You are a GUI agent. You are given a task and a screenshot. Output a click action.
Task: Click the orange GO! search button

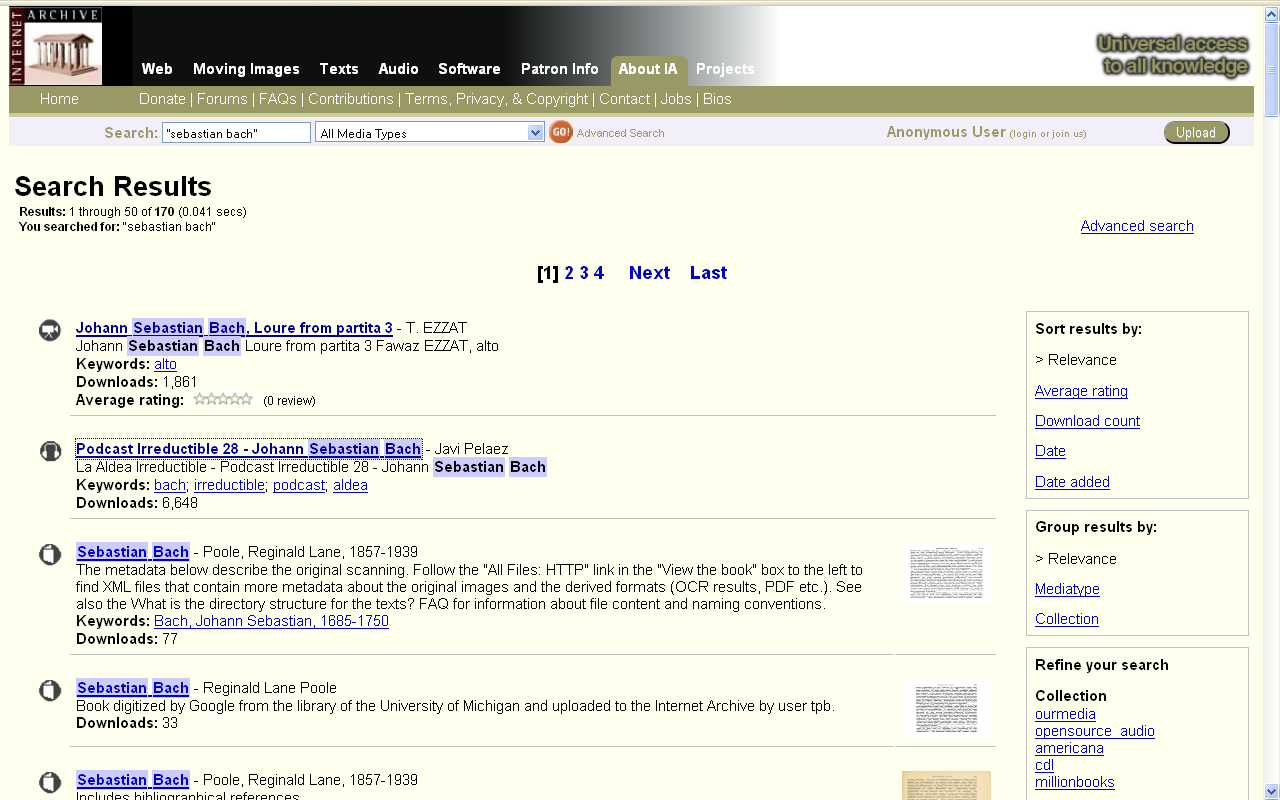[x=561, y=132]
